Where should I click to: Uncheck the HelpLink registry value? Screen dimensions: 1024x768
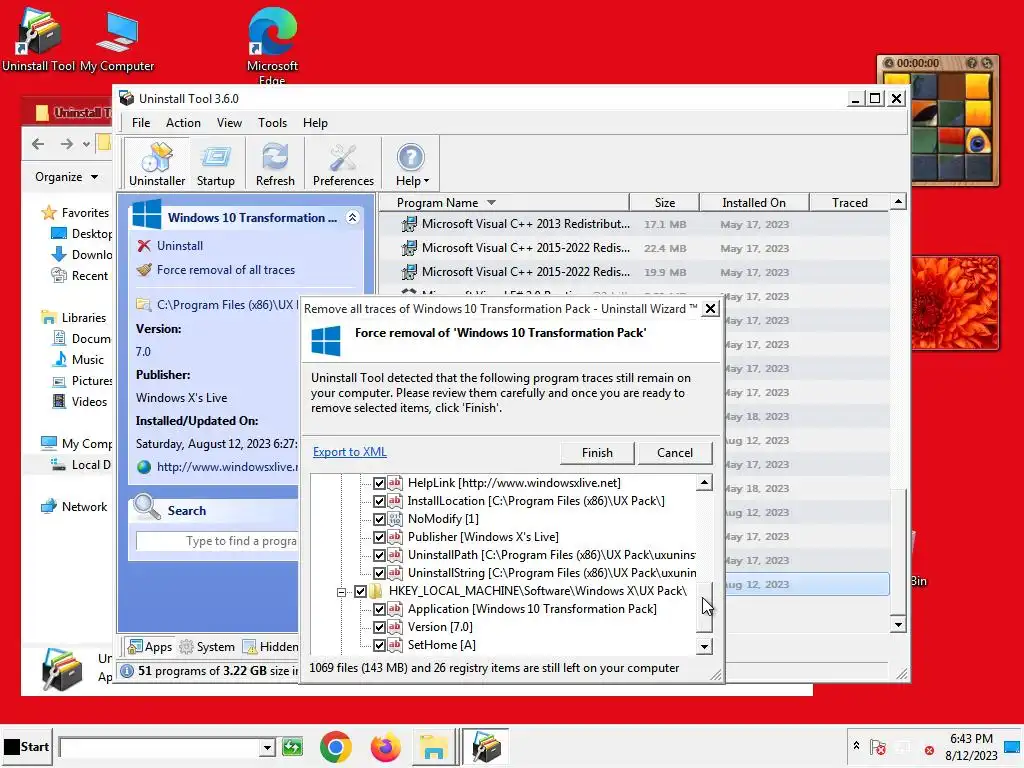tap(379, 483)
